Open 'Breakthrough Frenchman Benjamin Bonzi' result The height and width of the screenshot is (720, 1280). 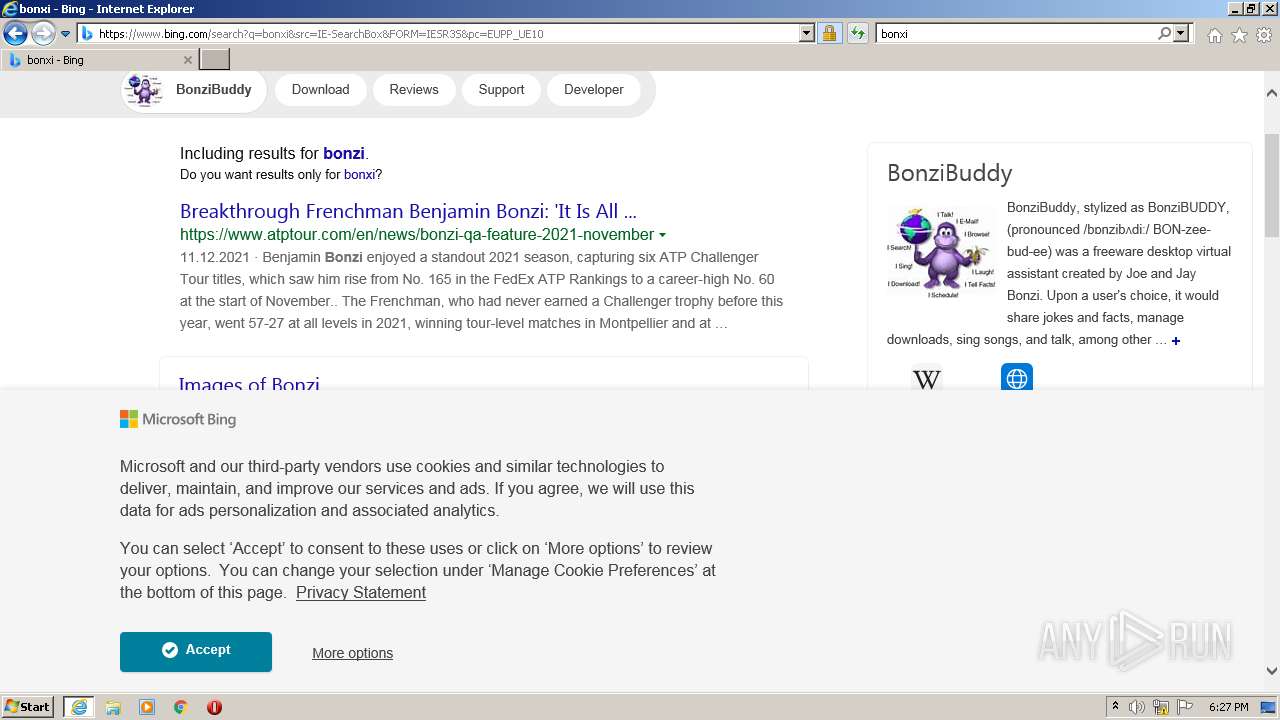408,212
